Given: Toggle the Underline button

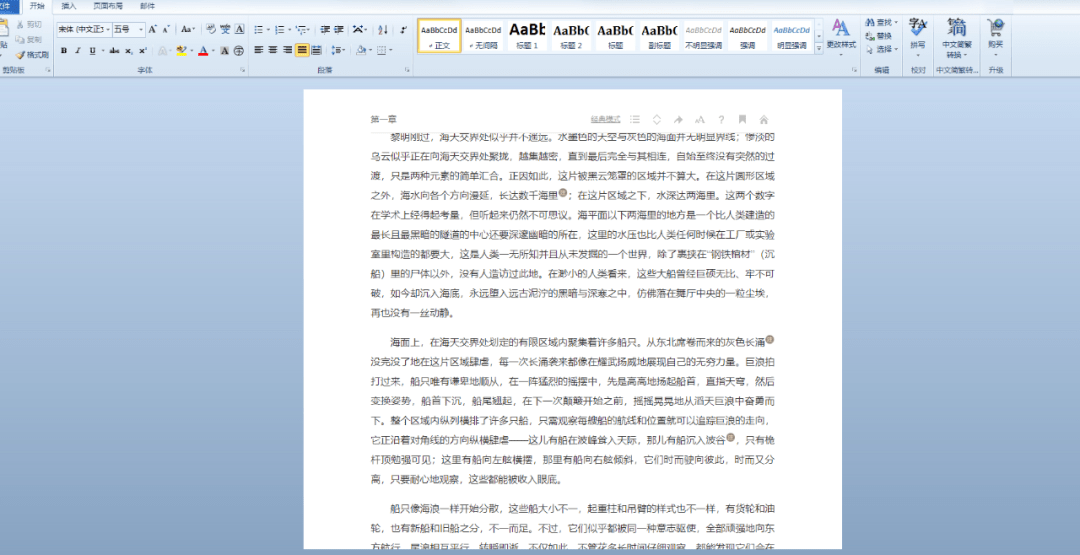Looking at the screenshot, I should pyautogui.click(x=92, y=50).
